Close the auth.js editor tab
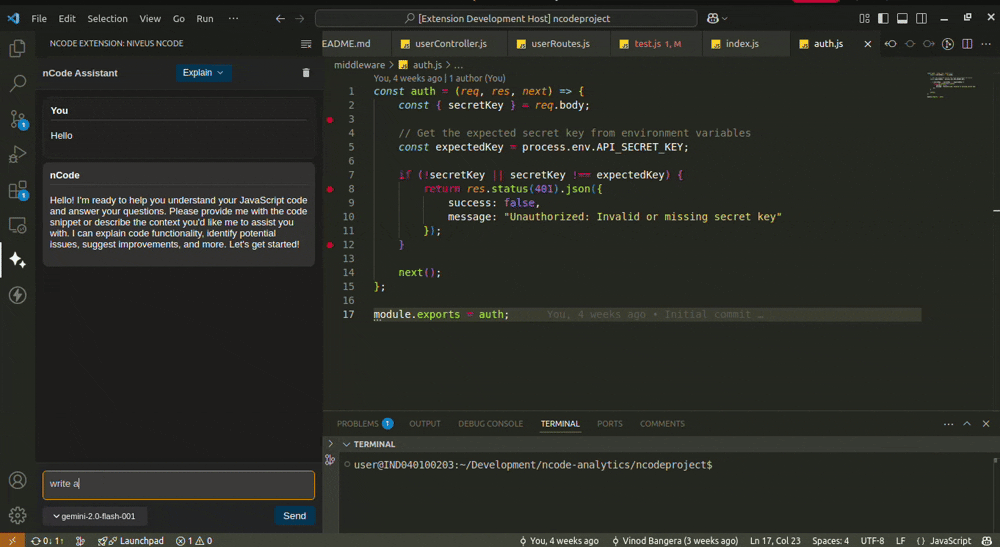Screen dimensions: 1000x547 tap(867, 44)
